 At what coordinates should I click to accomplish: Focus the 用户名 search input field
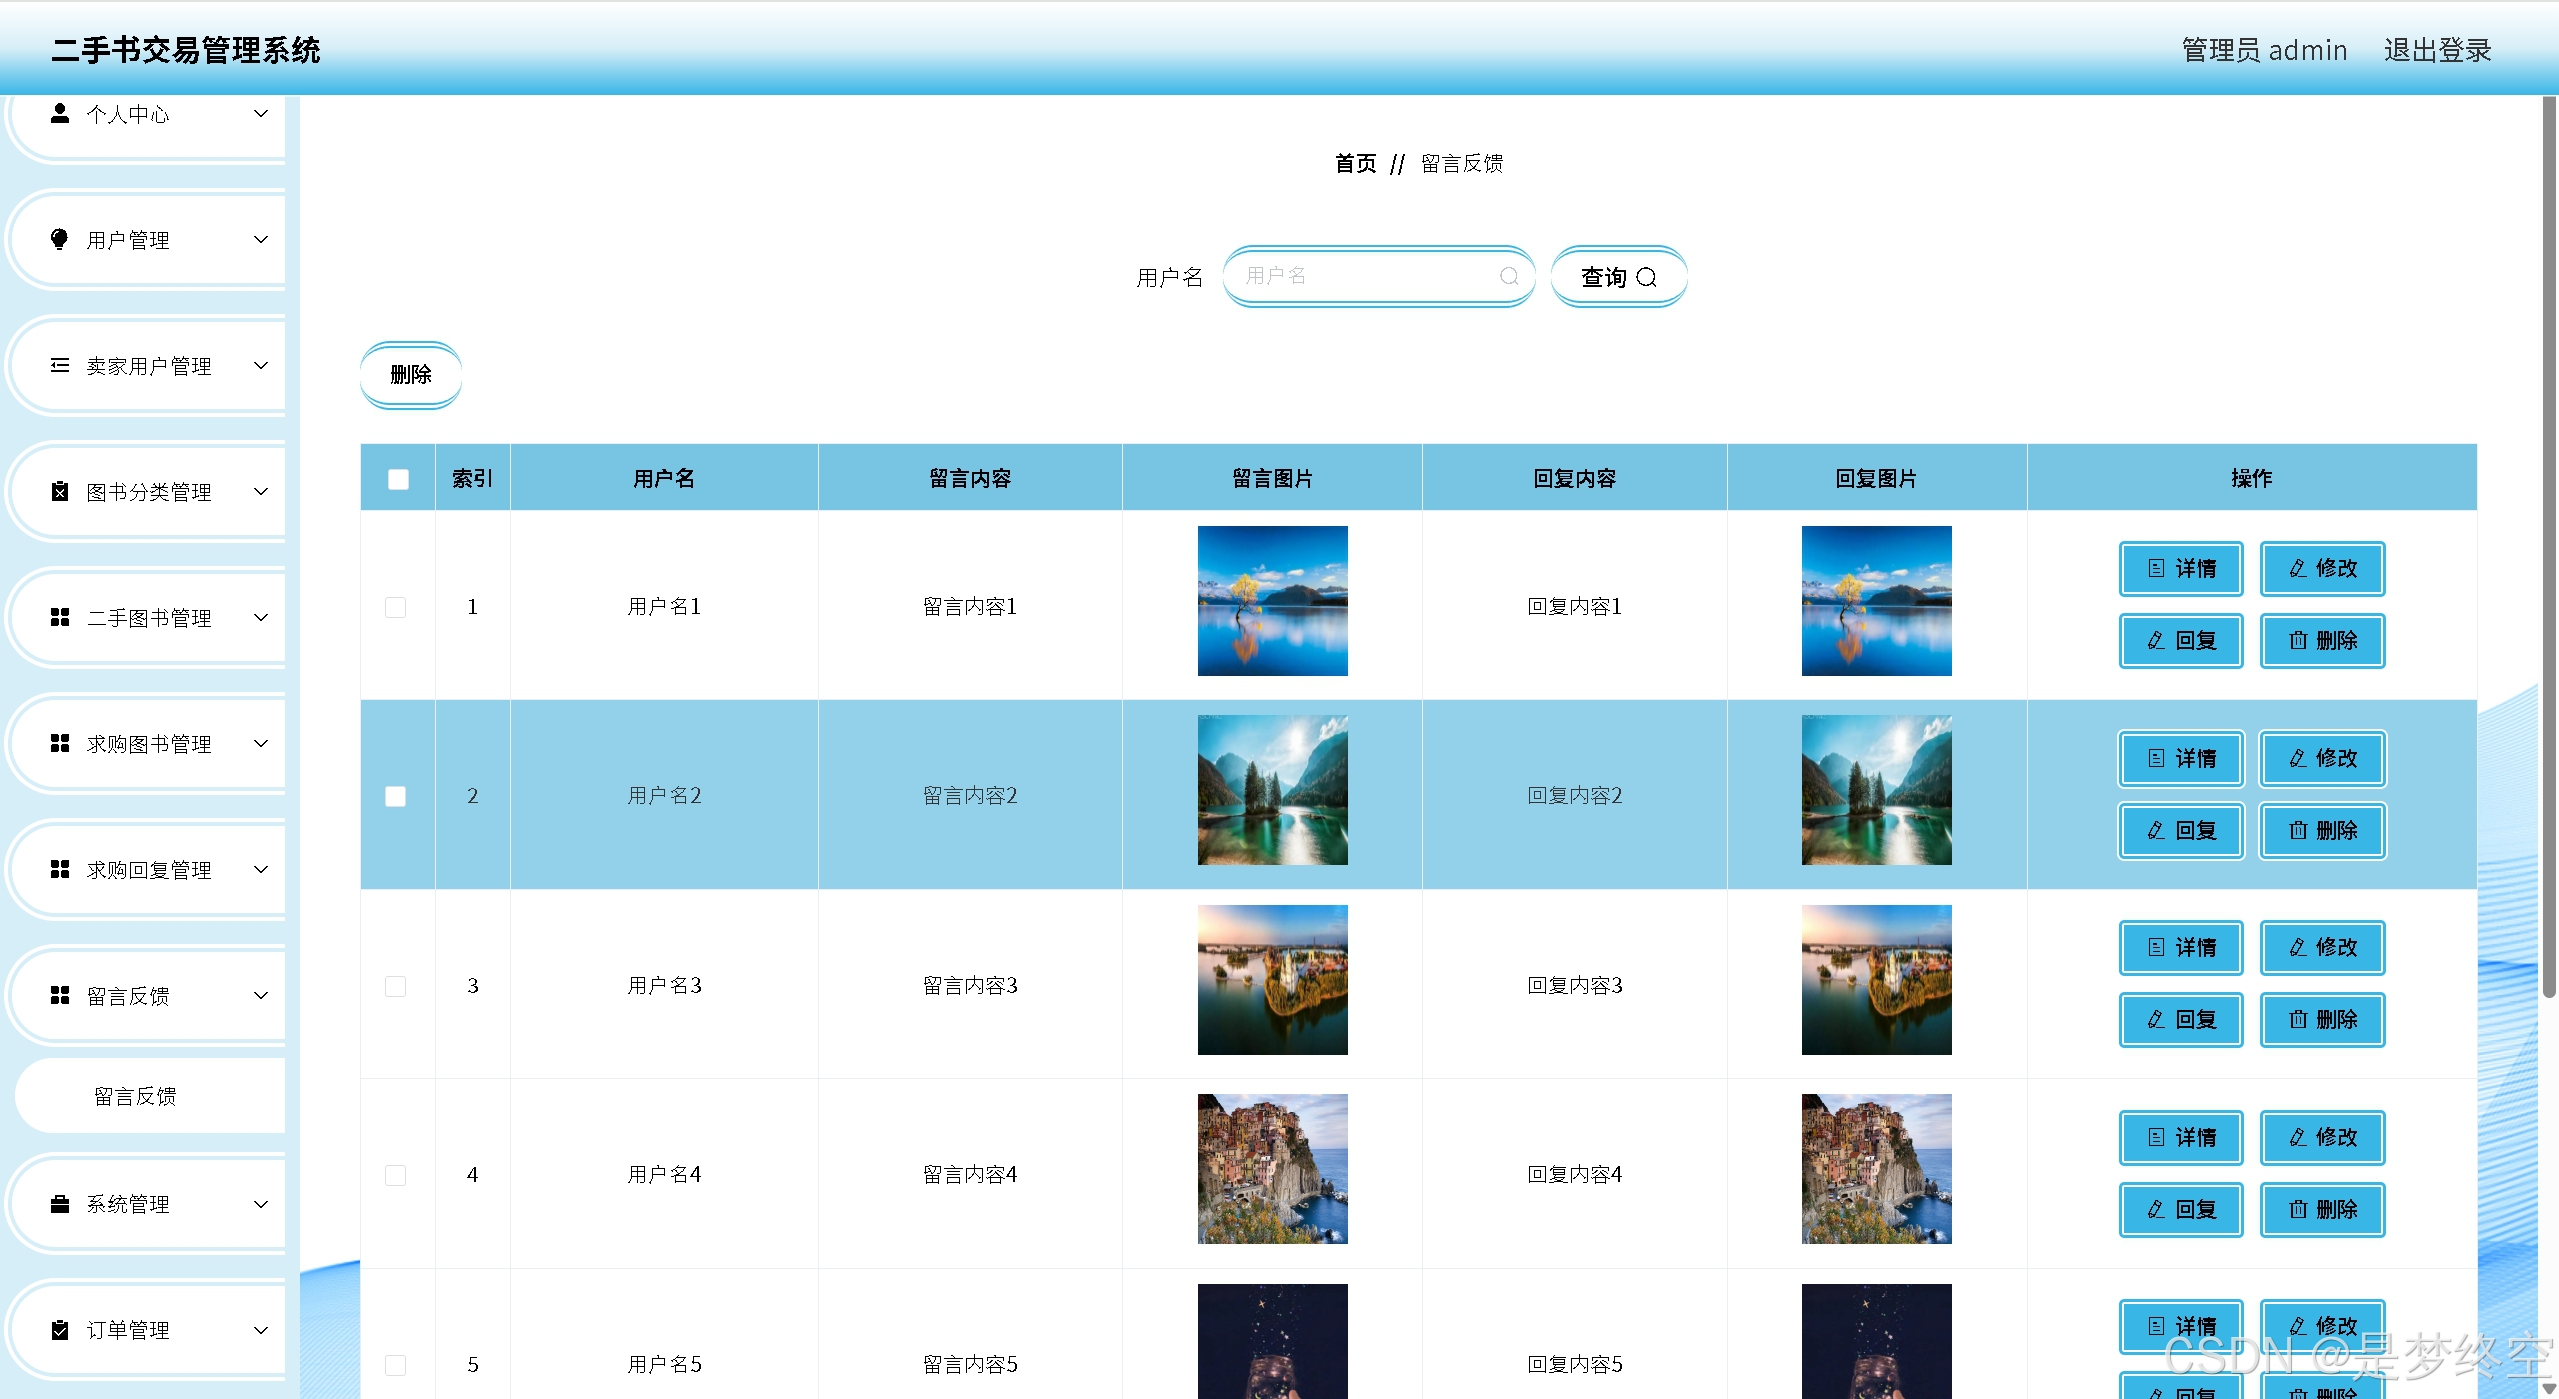click(1378, 276)
